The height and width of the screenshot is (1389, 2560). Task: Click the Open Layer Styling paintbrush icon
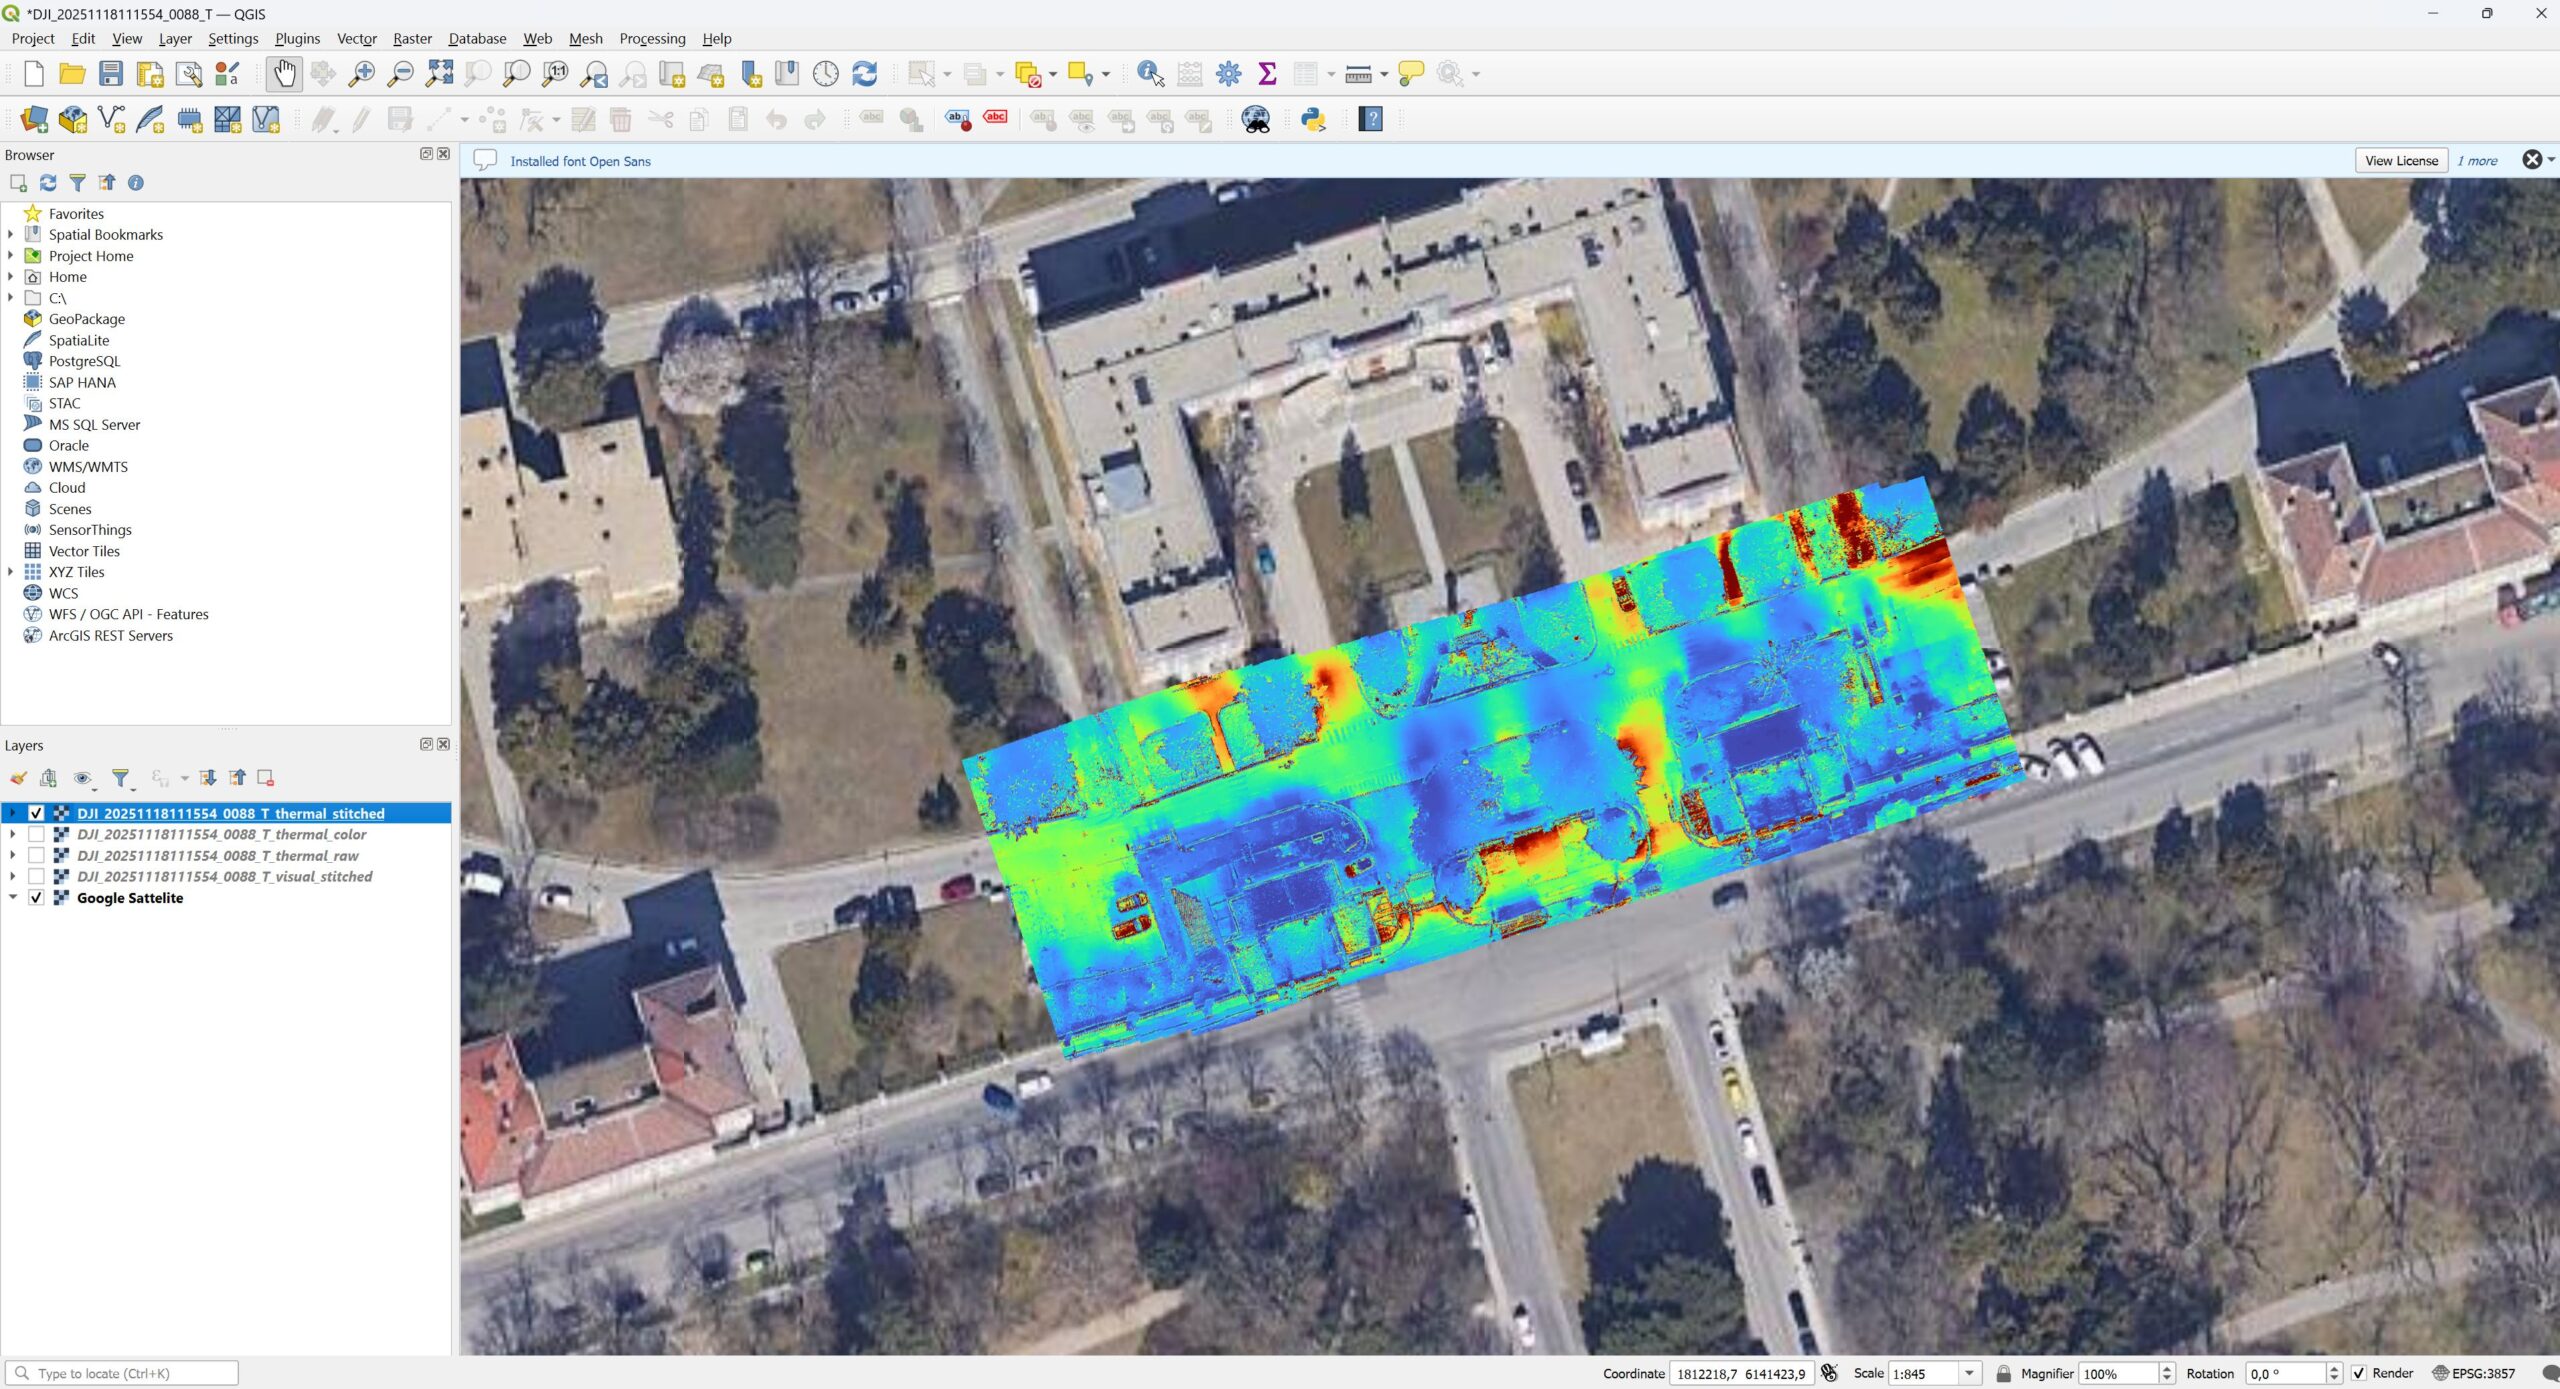[x=18, y=778]
